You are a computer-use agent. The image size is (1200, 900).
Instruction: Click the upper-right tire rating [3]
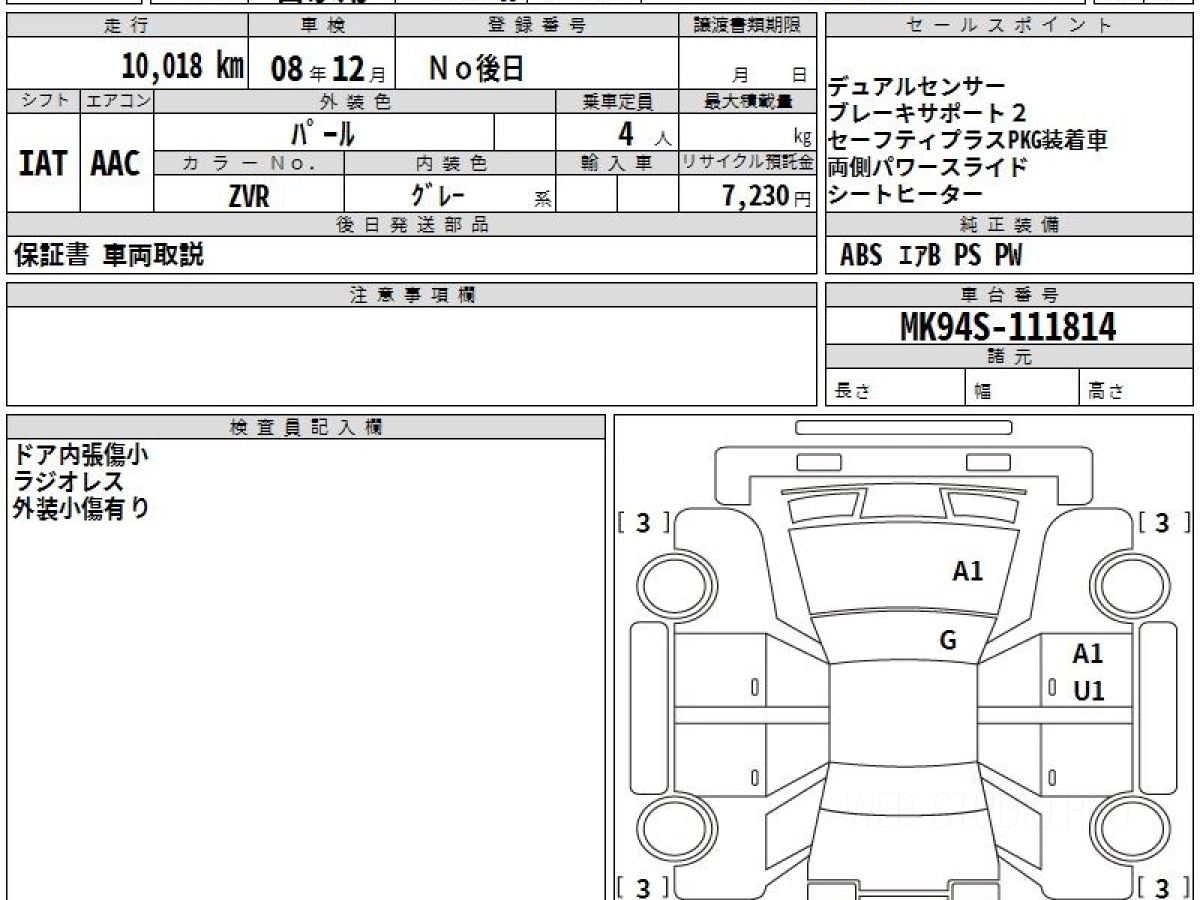(1165, 522)
